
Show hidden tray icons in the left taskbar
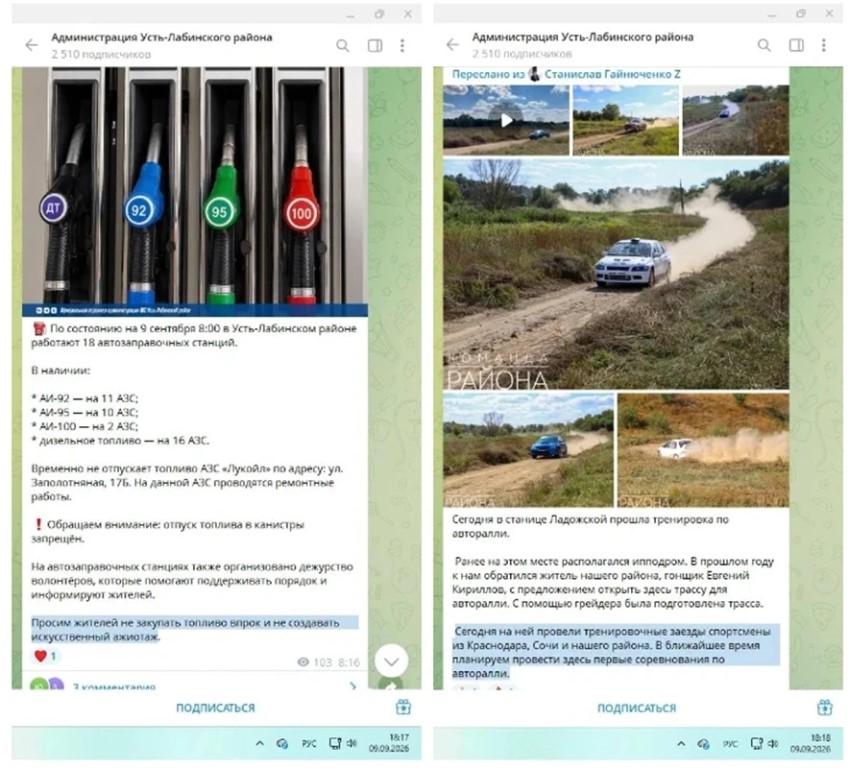[x=260, y=743]
